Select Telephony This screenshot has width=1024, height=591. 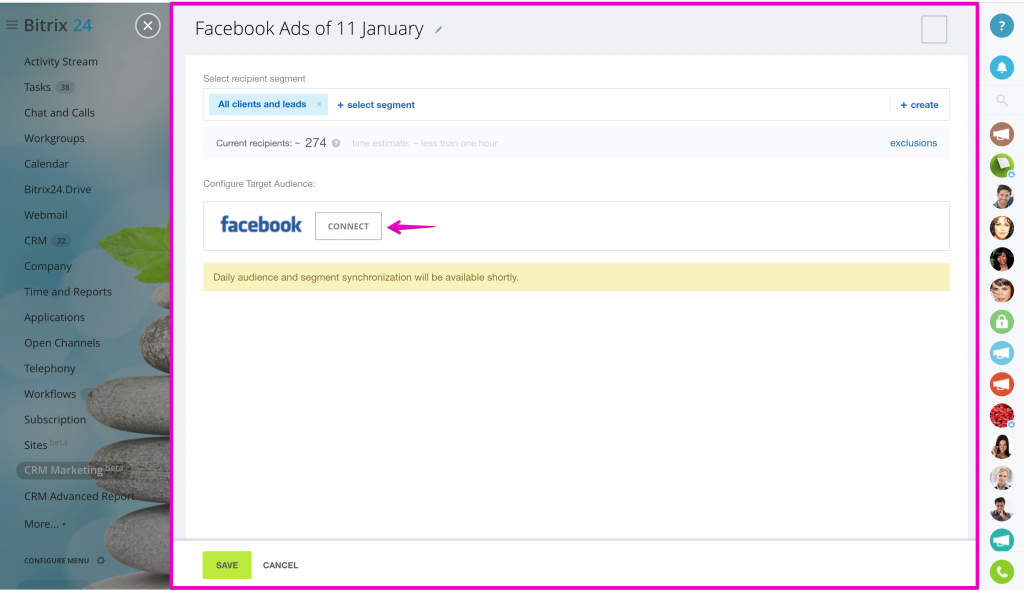point(50,368)
